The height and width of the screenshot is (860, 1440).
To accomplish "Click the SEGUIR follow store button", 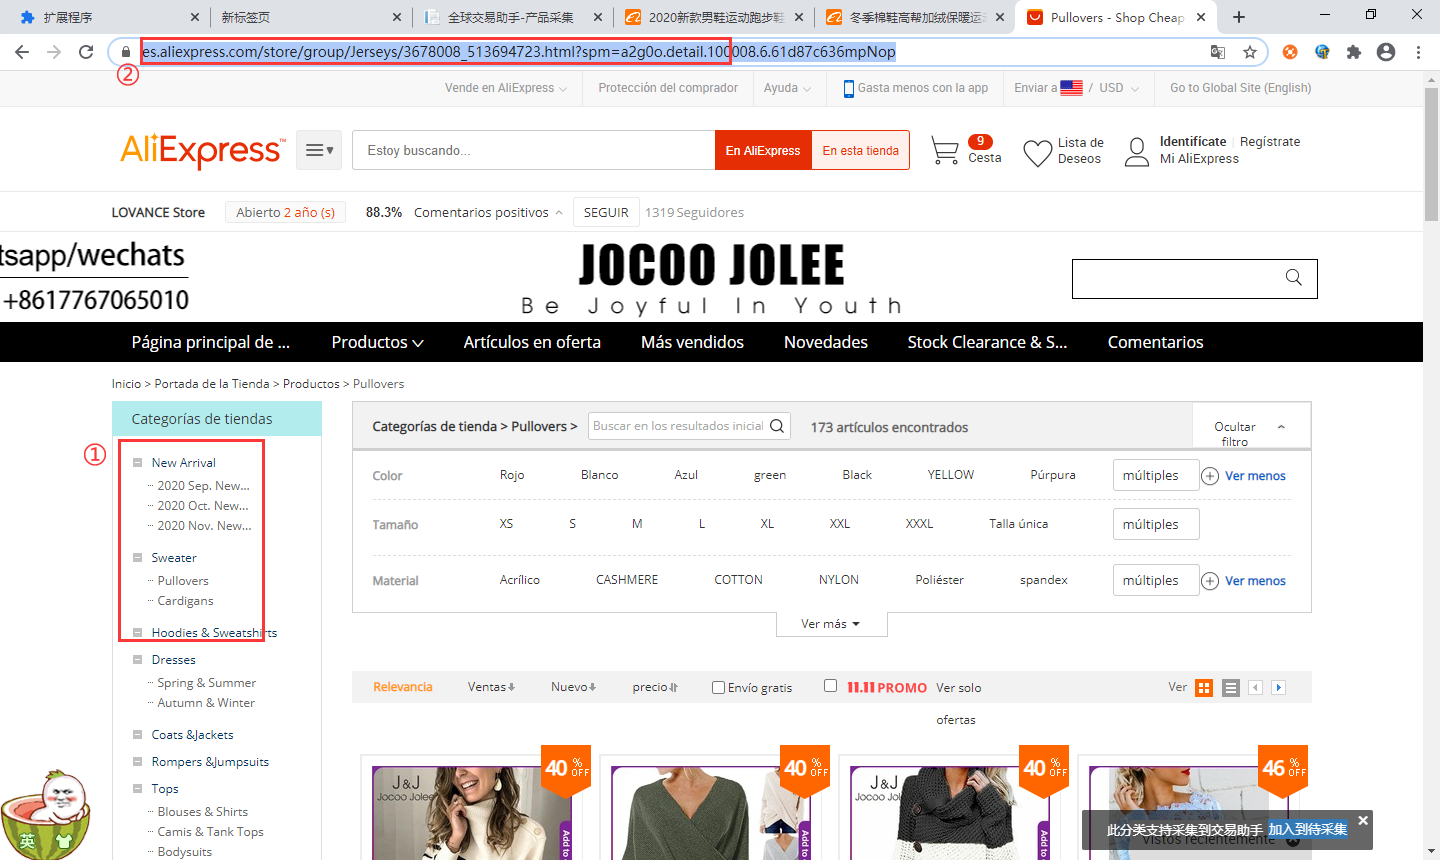I will pyautogui.click(x=606, y=212).
